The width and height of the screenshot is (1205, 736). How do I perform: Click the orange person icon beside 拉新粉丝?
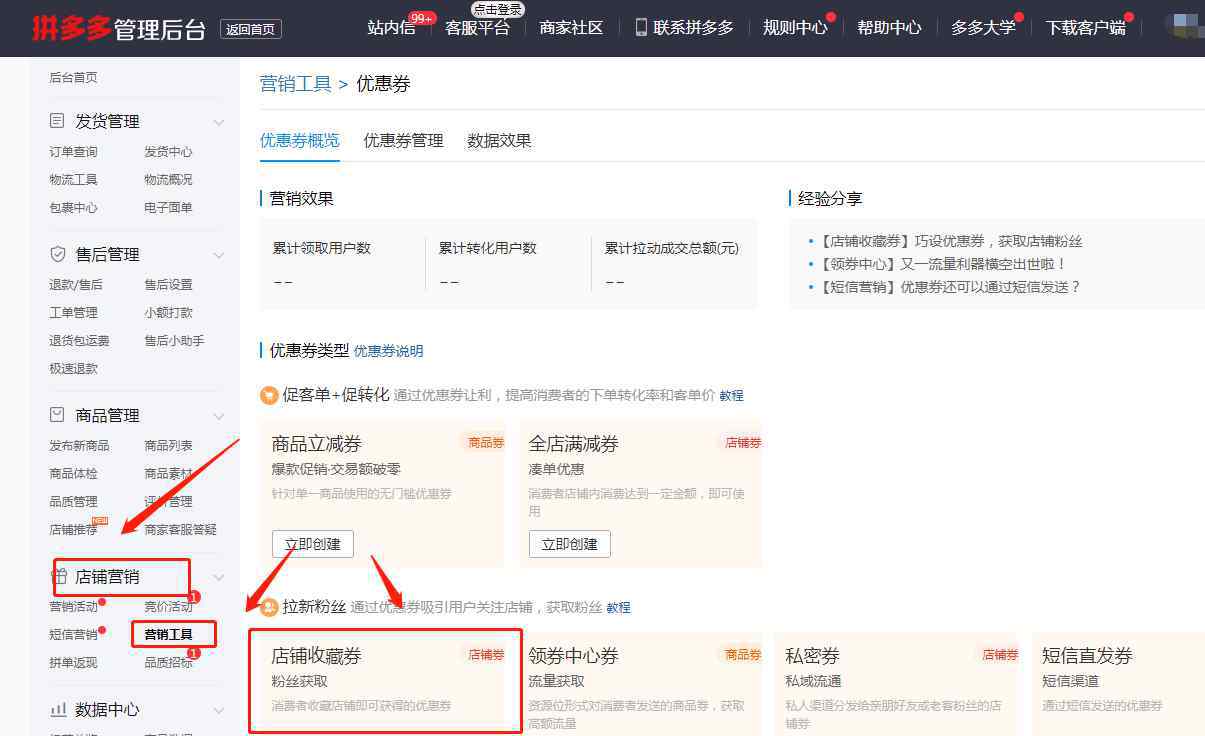[269, 607]
